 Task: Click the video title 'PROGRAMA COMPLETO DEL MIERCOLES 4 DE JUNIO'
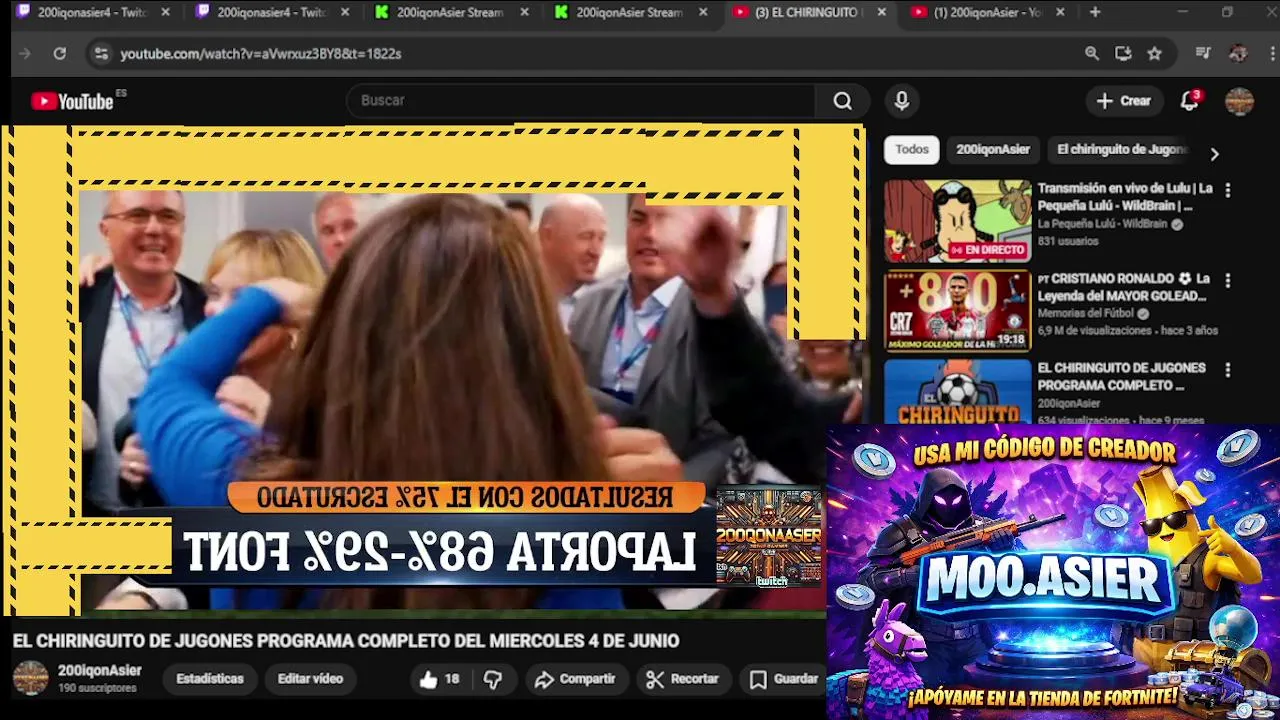[x=467, y=641]
